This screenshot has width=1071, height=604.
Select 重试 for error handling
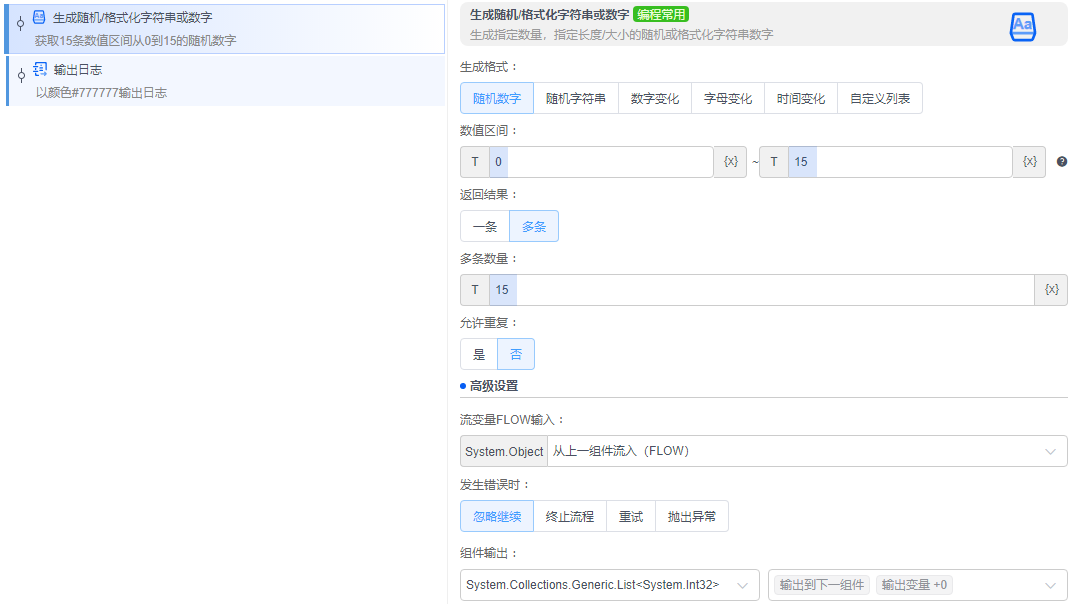click(630, 516)
